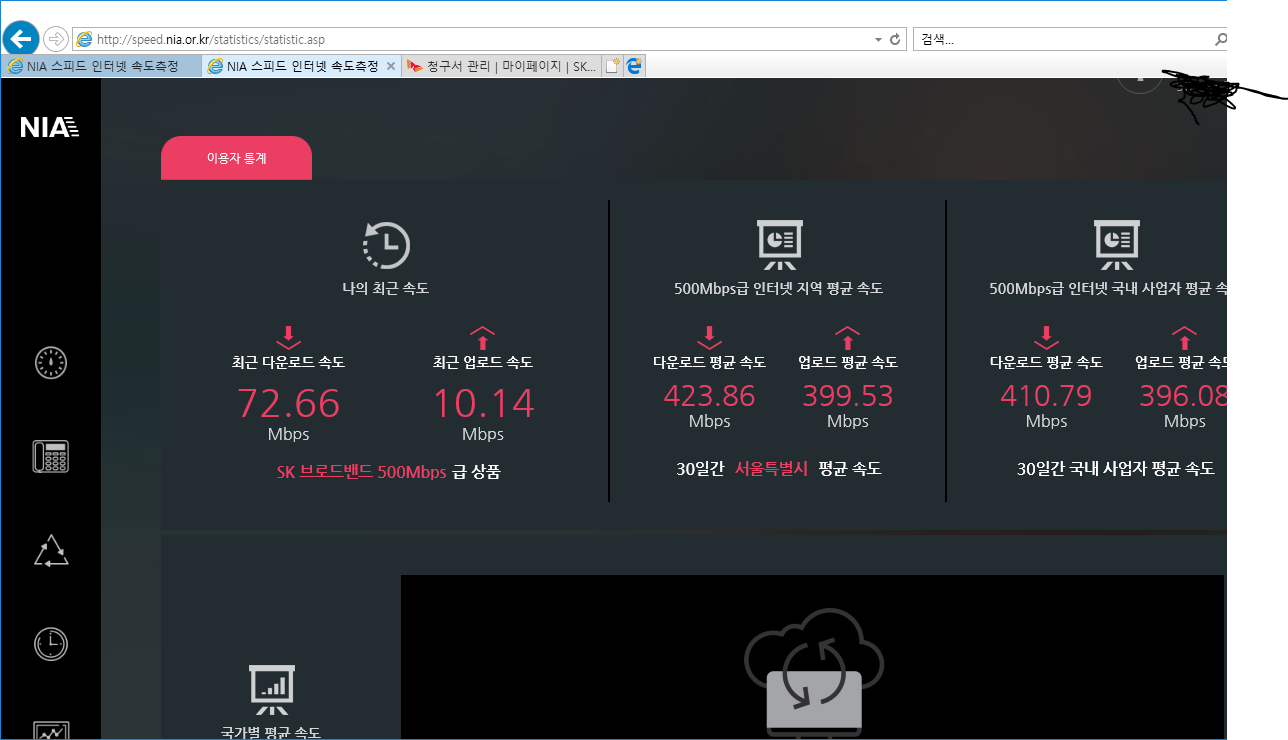Screen dimensions: 1288x740
Task: Click the browser forward arrow button
Action: 56,39
